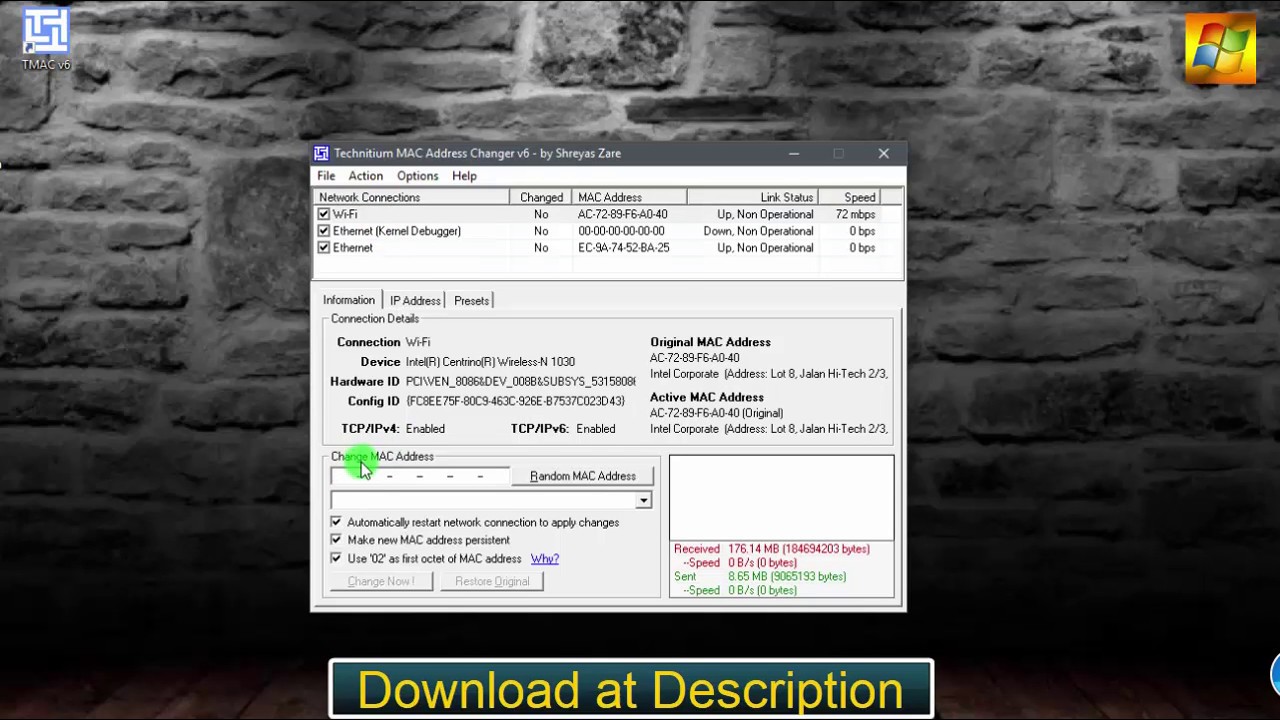Image resolution: width=1280 pixels, height=720 pixels.
Task: Click the Change Now! button
Action: coord(381,581)
